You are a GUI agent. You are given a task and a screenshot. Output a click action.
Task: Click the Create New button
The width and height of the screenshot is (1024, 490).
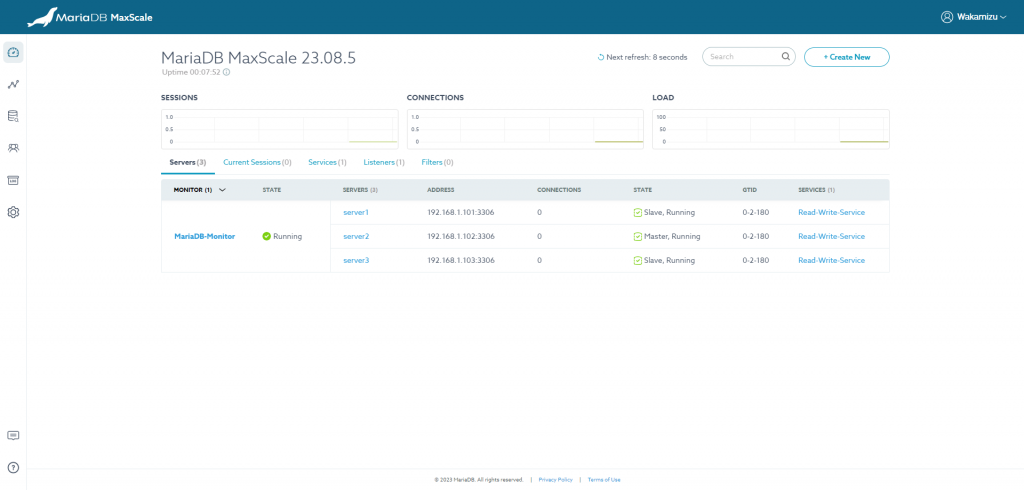tap(846, 57)
